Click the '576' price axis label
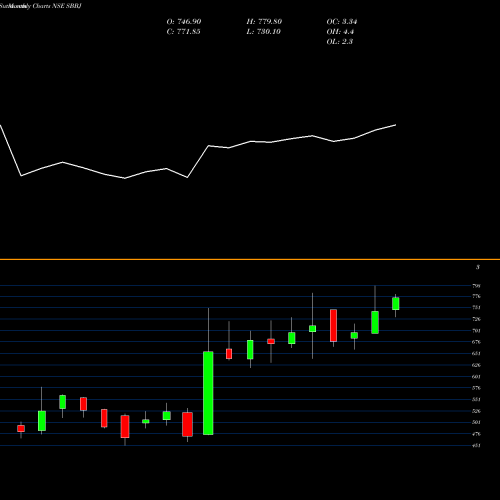 pyautogui.click(x=476, y=388)
